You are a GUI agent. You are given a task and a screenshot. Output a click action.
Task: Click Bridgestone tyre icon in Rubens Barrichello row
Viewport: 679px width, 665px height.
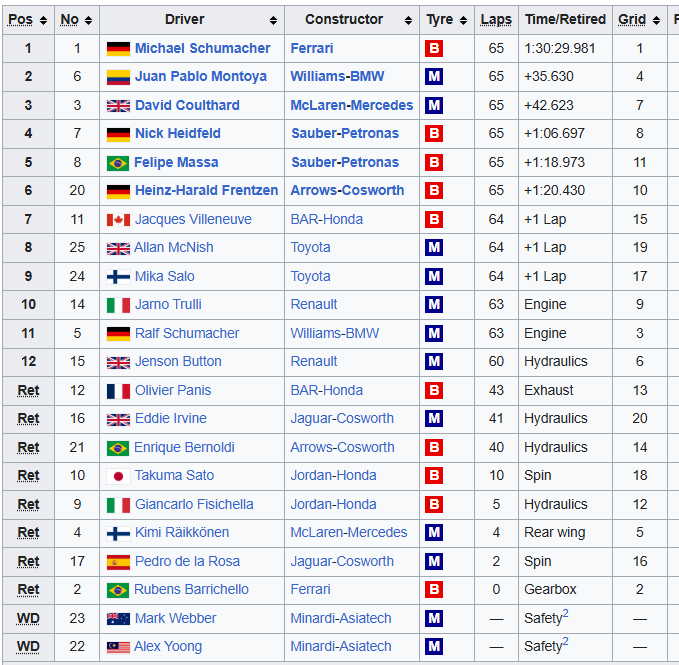point(434,590)
